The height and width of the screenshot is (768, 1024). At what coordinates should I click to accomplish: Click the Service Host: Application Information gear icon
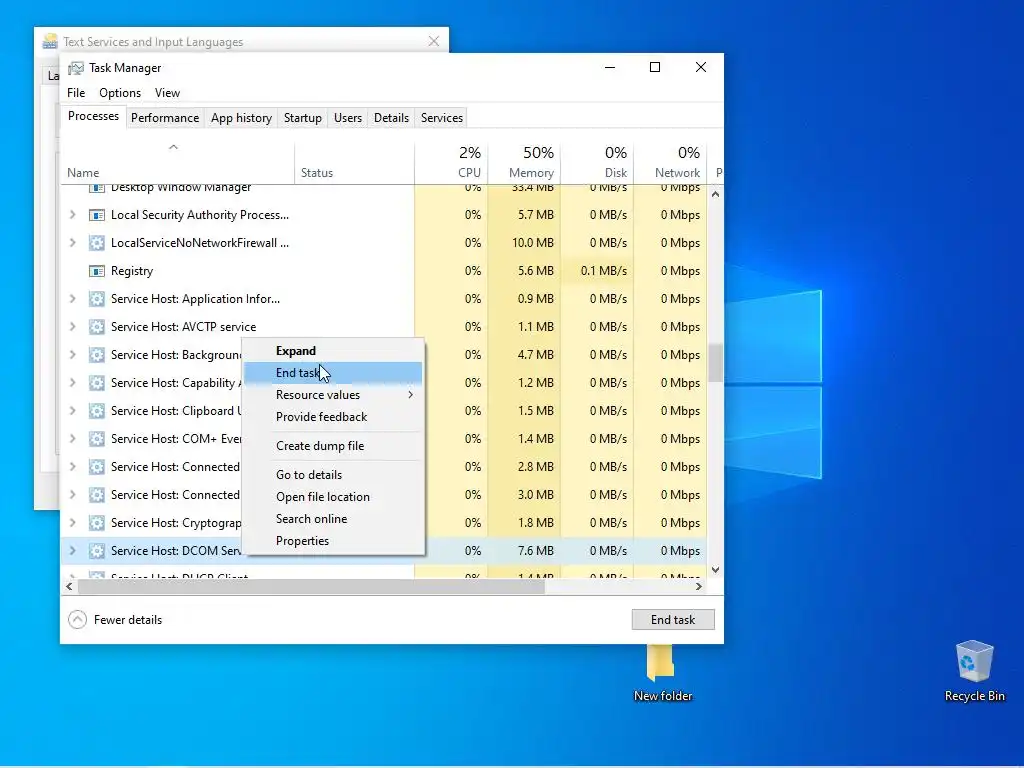97,299
